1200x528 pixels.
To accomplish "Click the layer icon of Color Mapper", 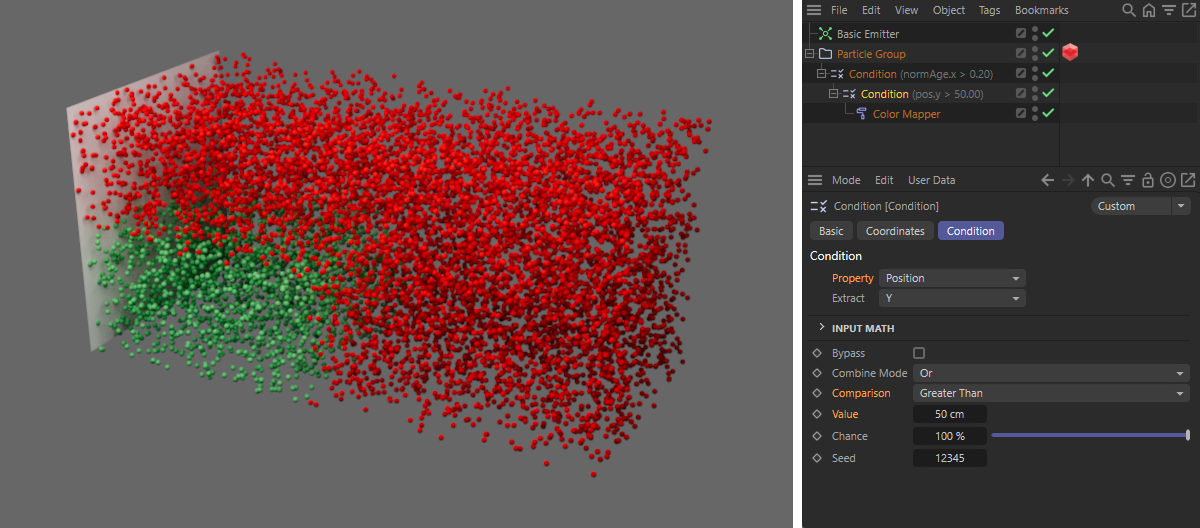I will click(1021, 113).
